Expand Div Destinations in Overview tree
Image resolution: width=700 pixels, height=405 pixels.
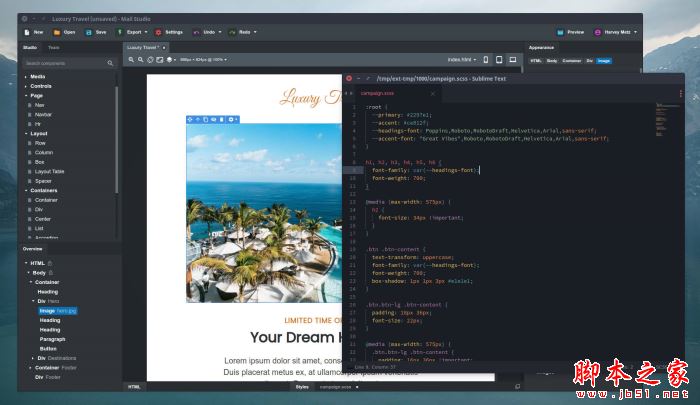click(34, 357)
